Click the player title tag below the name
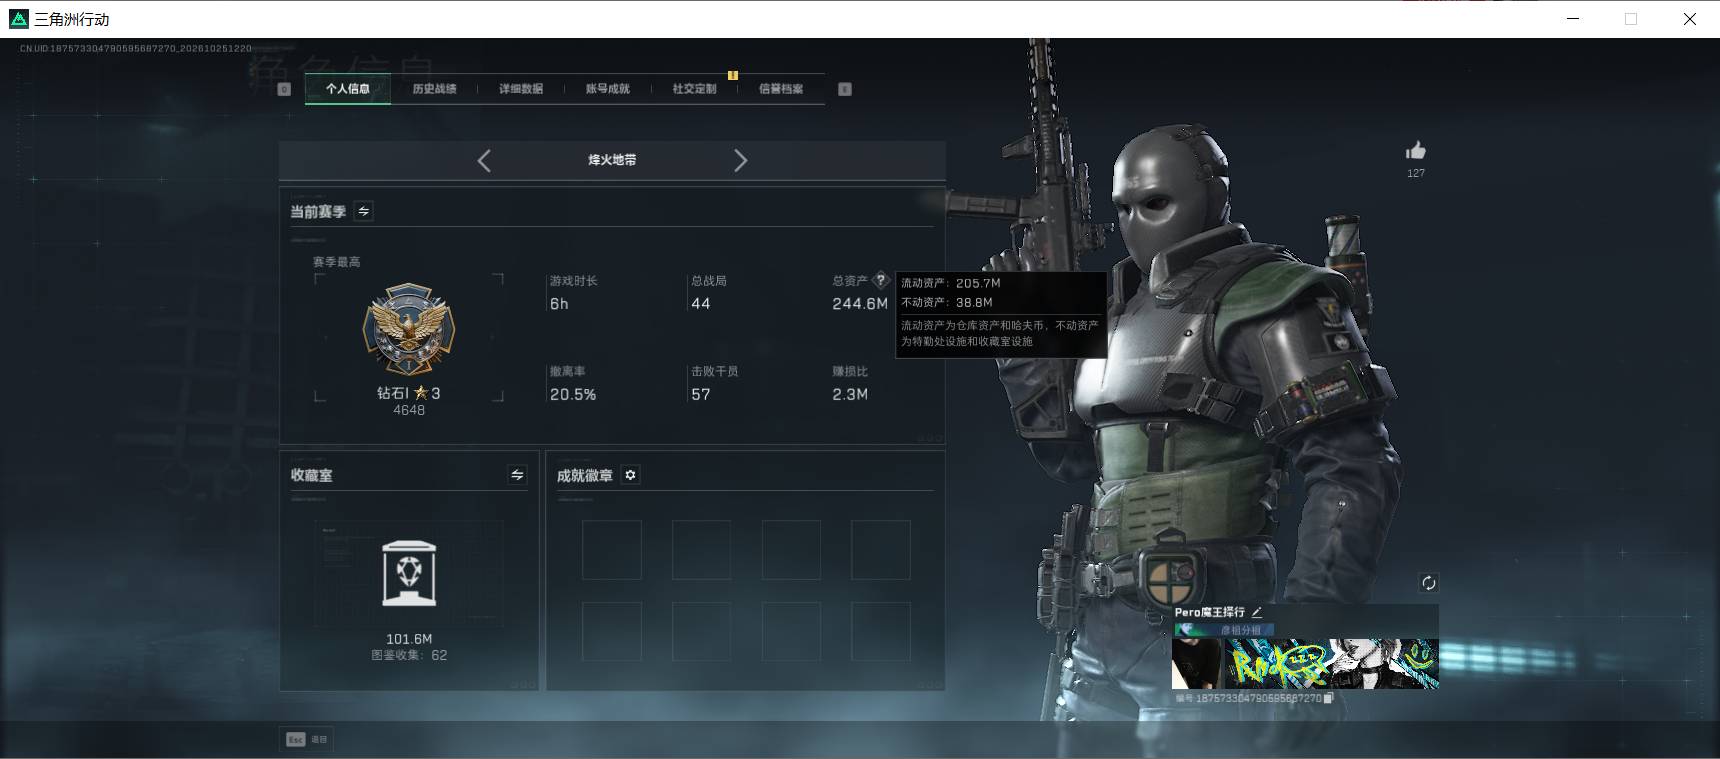This screenshot has width=1720, height=759. pyautogui.click(x=1224, y=630)
